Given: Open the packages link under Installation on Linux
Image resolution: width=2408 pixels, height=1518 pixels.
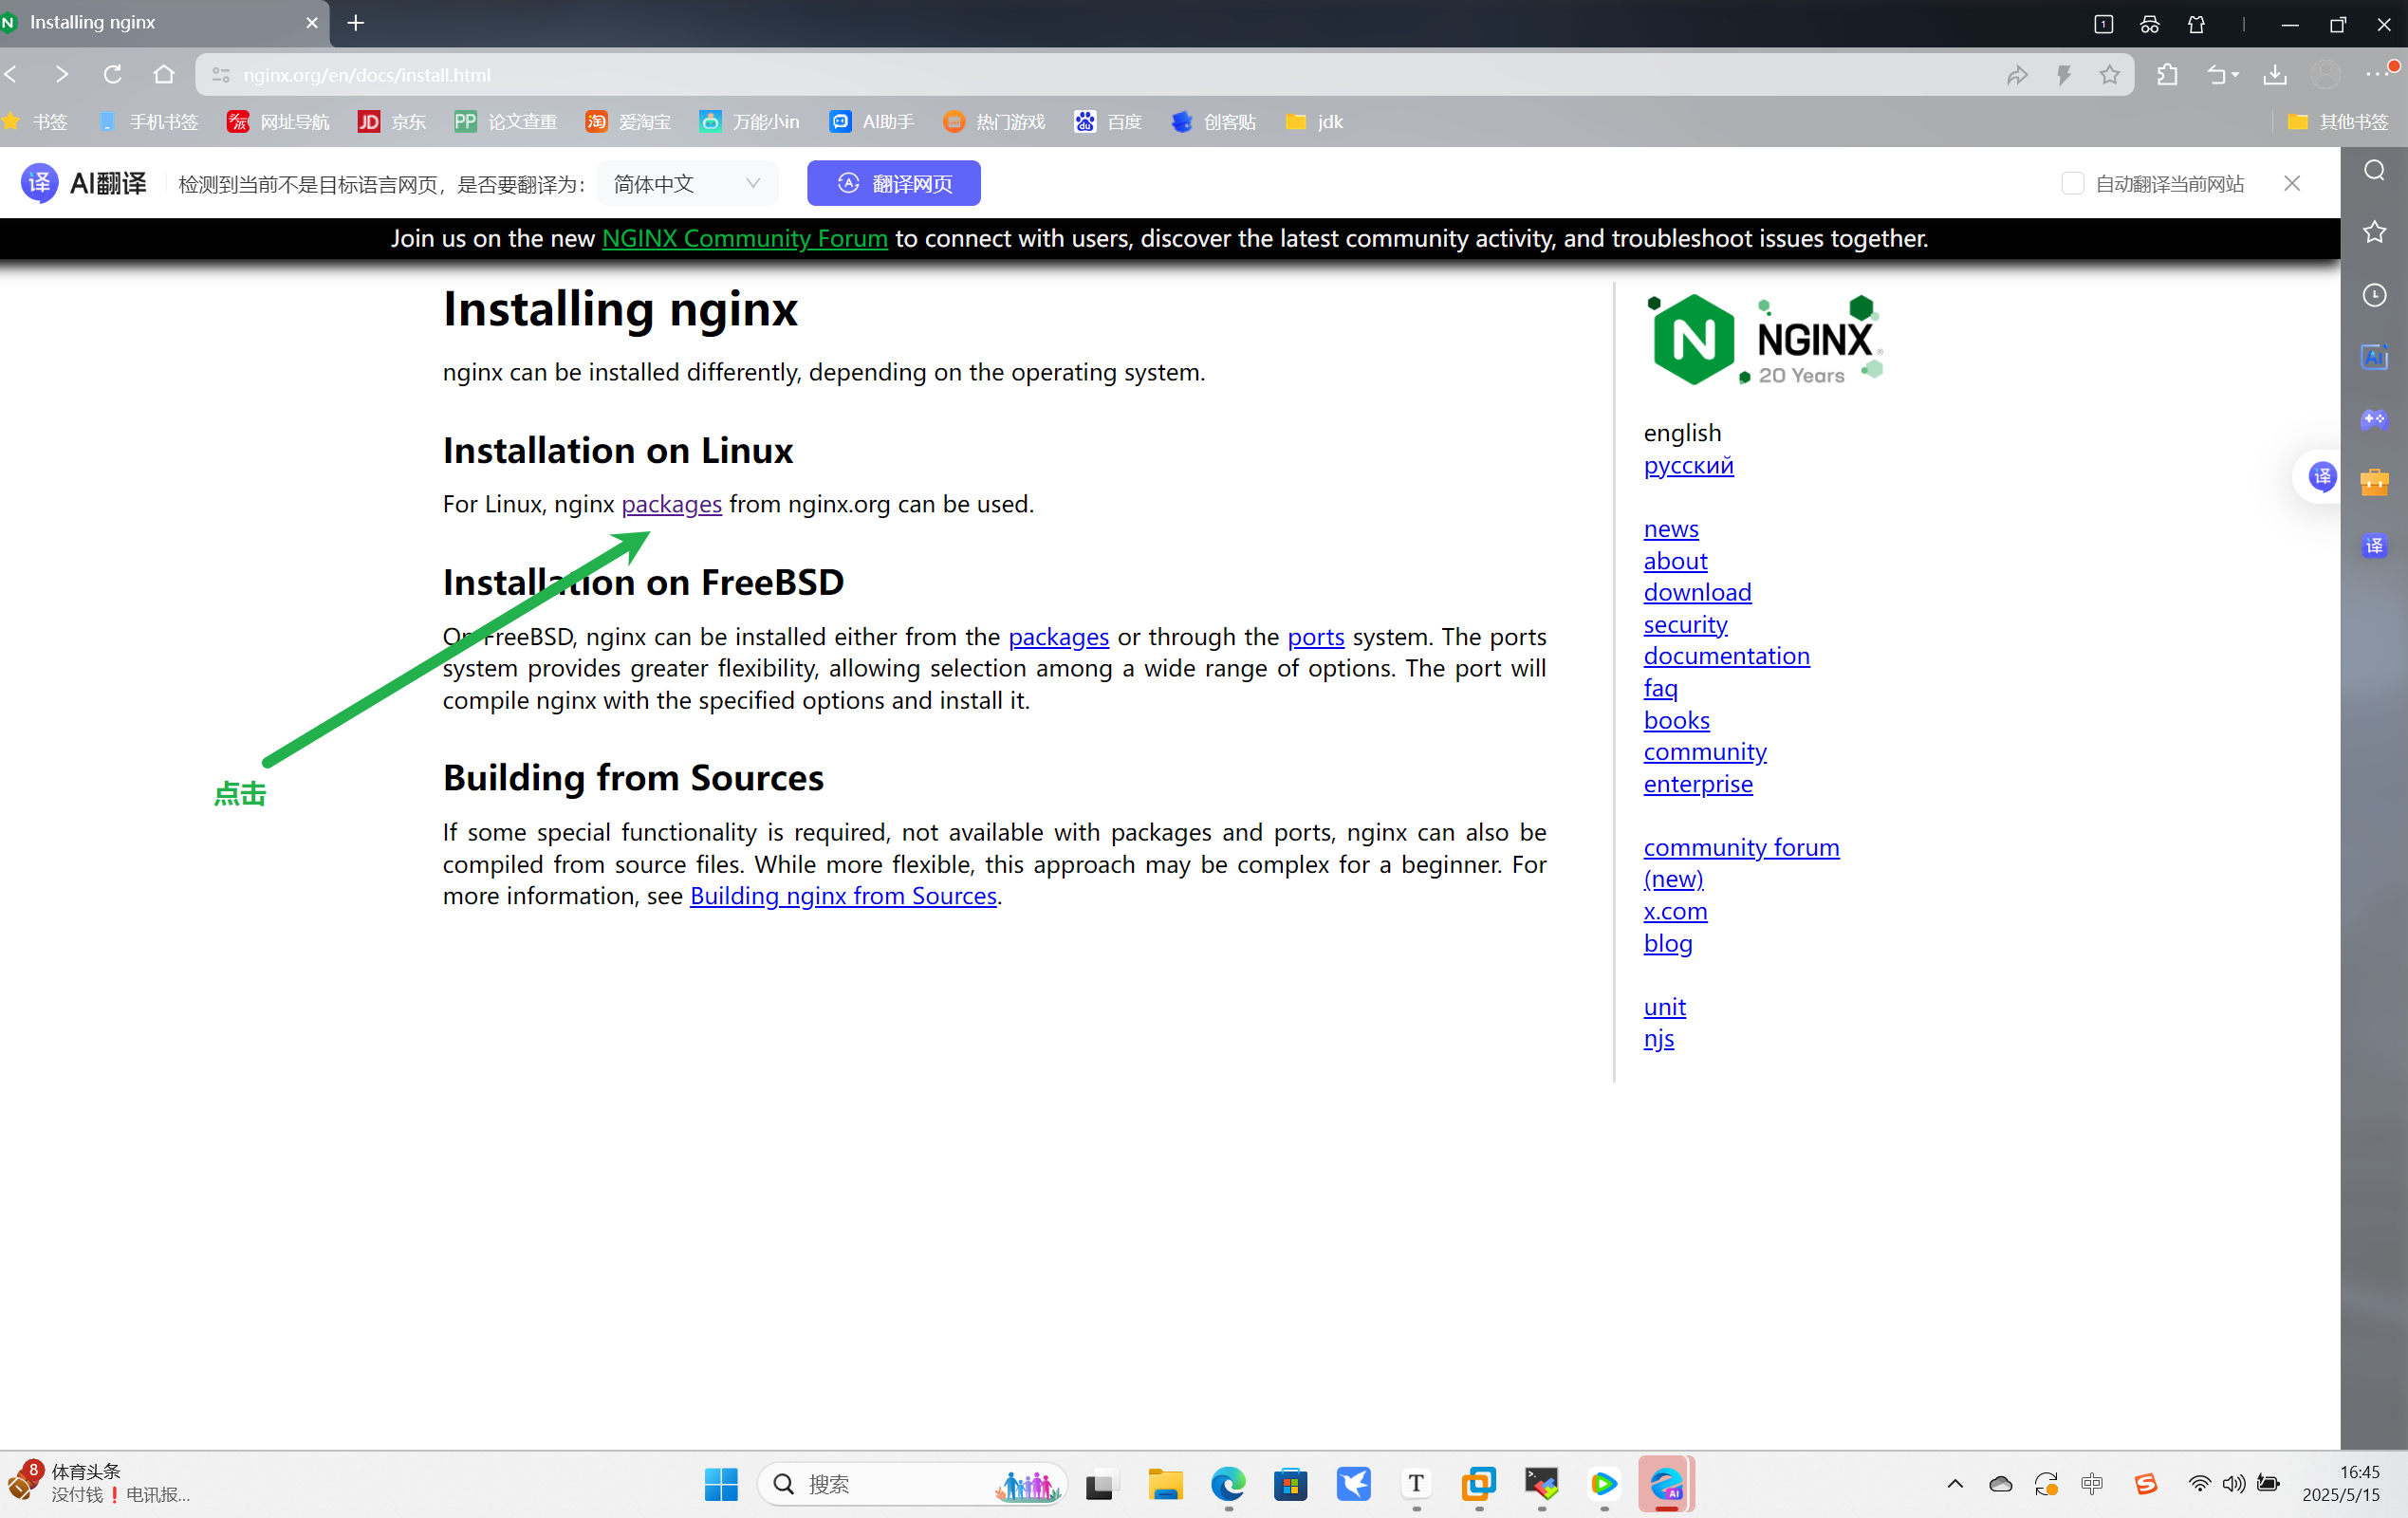Looking at the screenshot, I should coord(671,504).
